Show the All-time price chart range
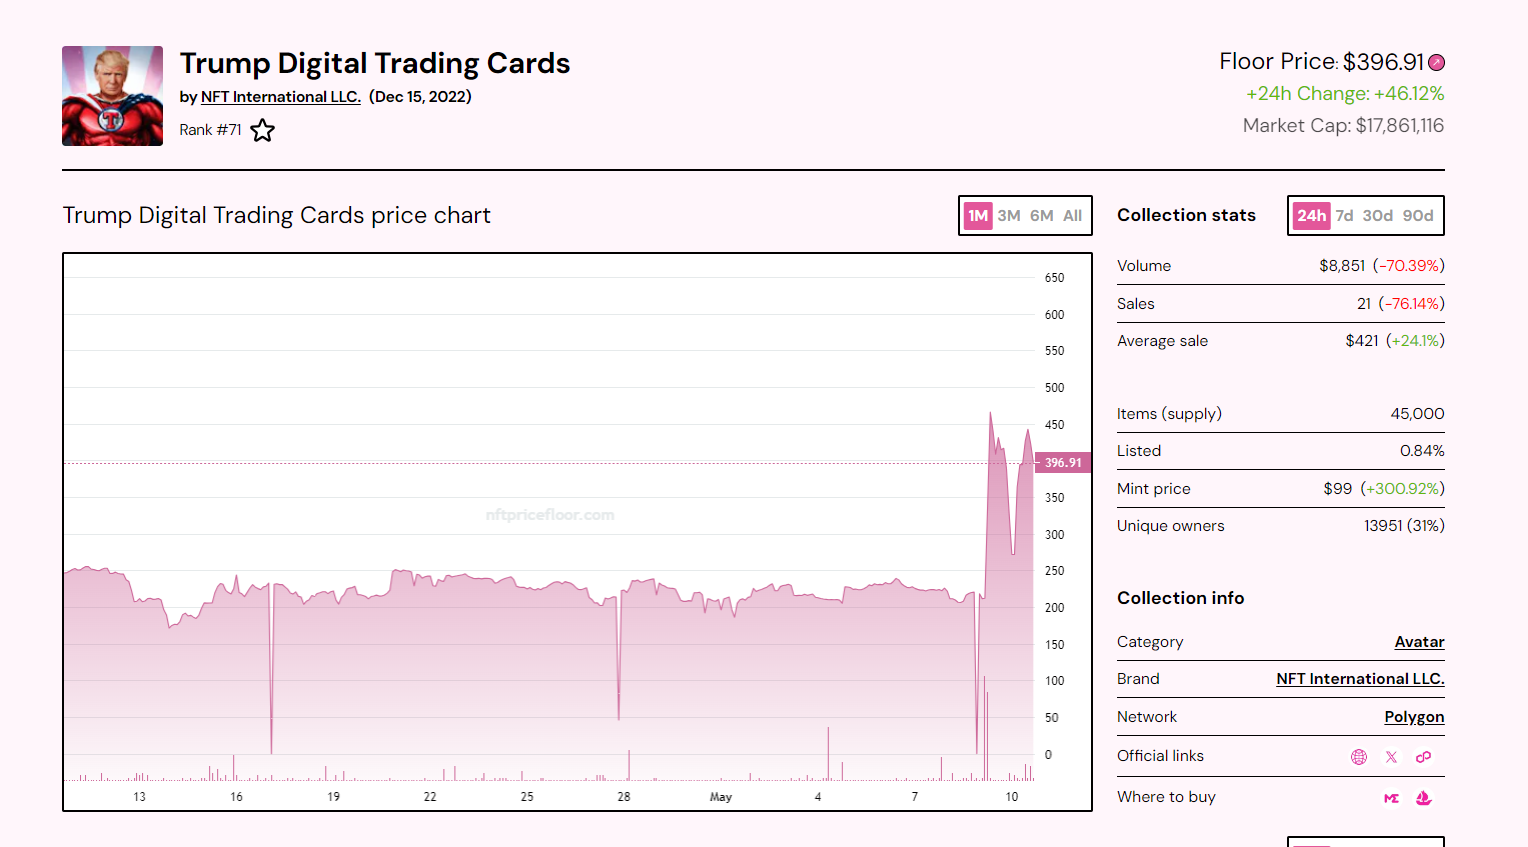 (1072, 216)
